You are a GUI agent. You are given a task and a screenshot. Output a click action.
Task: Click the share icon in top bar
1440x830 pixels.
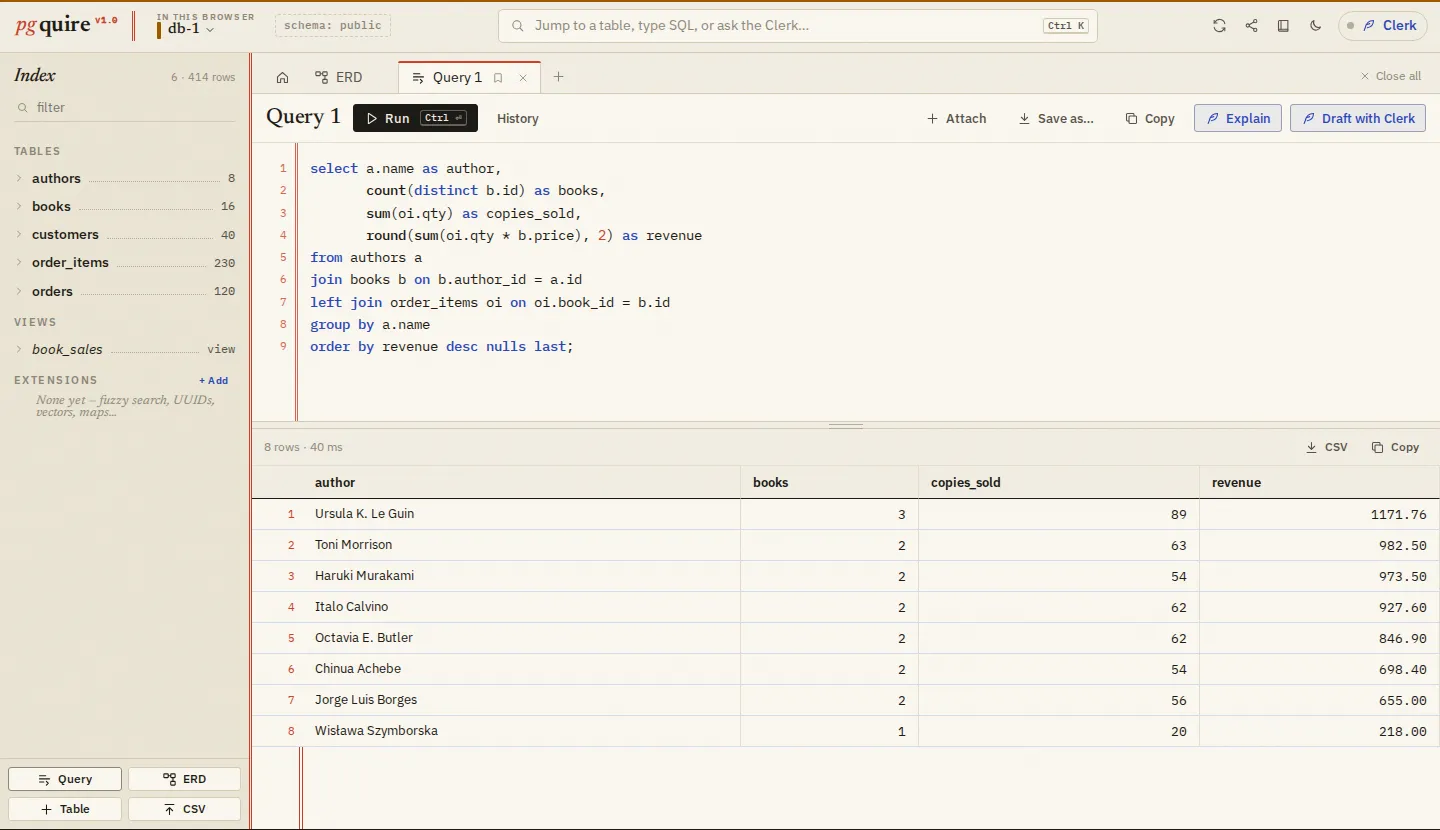click(x=1251, y=26)
